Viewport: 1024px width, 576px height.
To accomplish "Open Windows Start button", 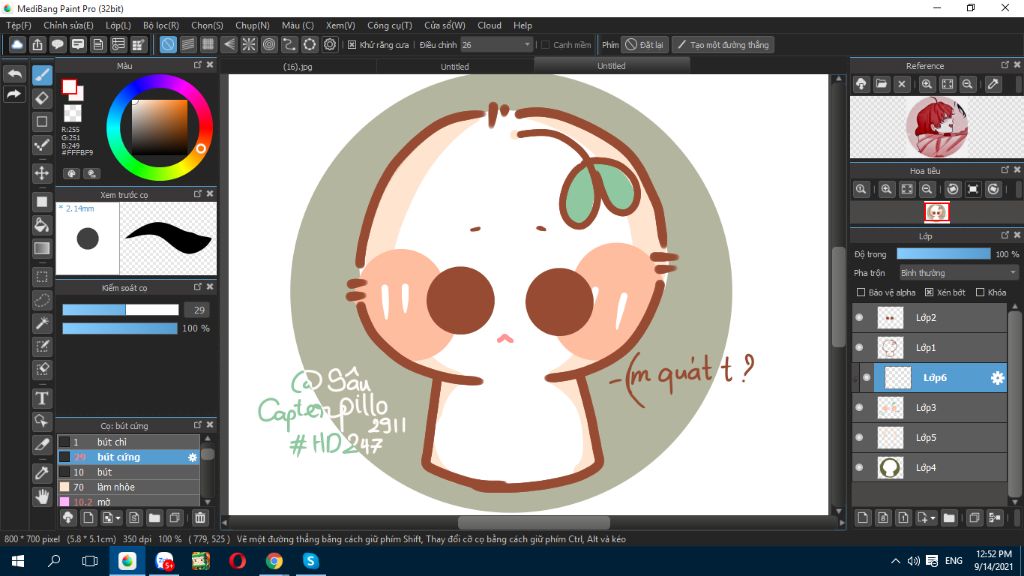I will (x=18, y=561).
